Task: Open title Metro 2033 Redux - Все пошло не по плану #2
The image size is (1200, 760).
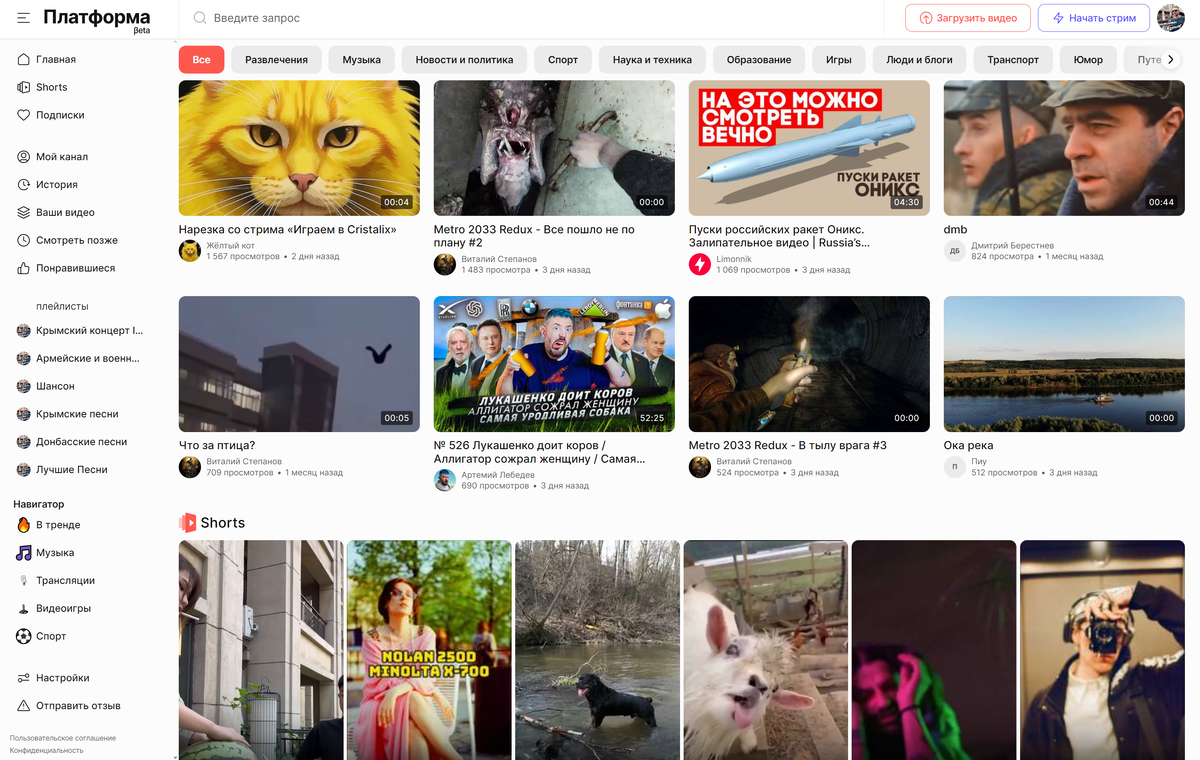Action: [534, 236]
